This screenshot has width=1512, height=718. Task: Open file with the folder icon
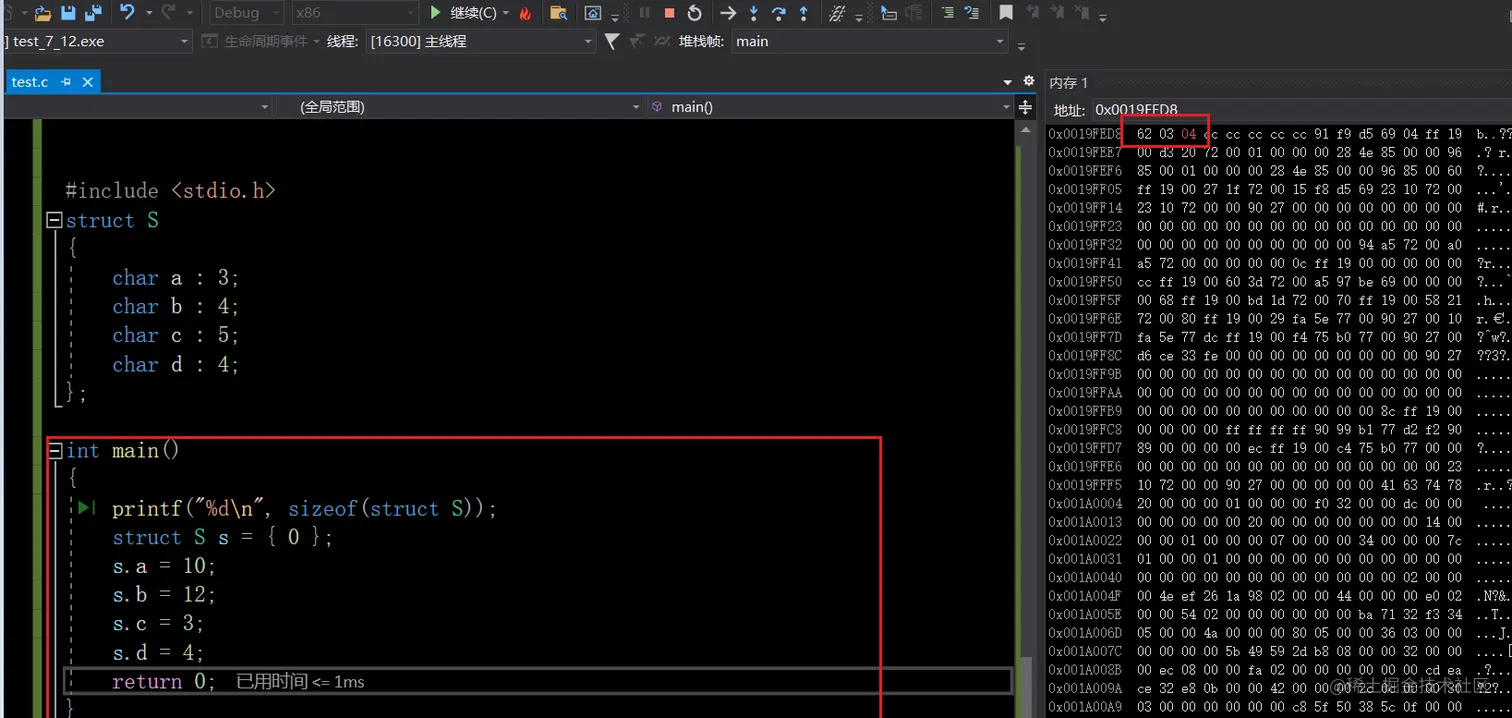pyautogui.click(x=42, y=13)
